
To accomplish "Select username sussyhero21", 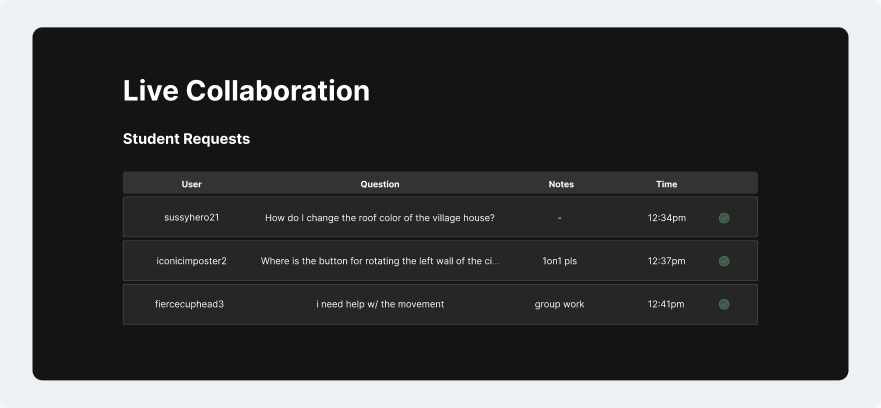I will pos(192,217).
